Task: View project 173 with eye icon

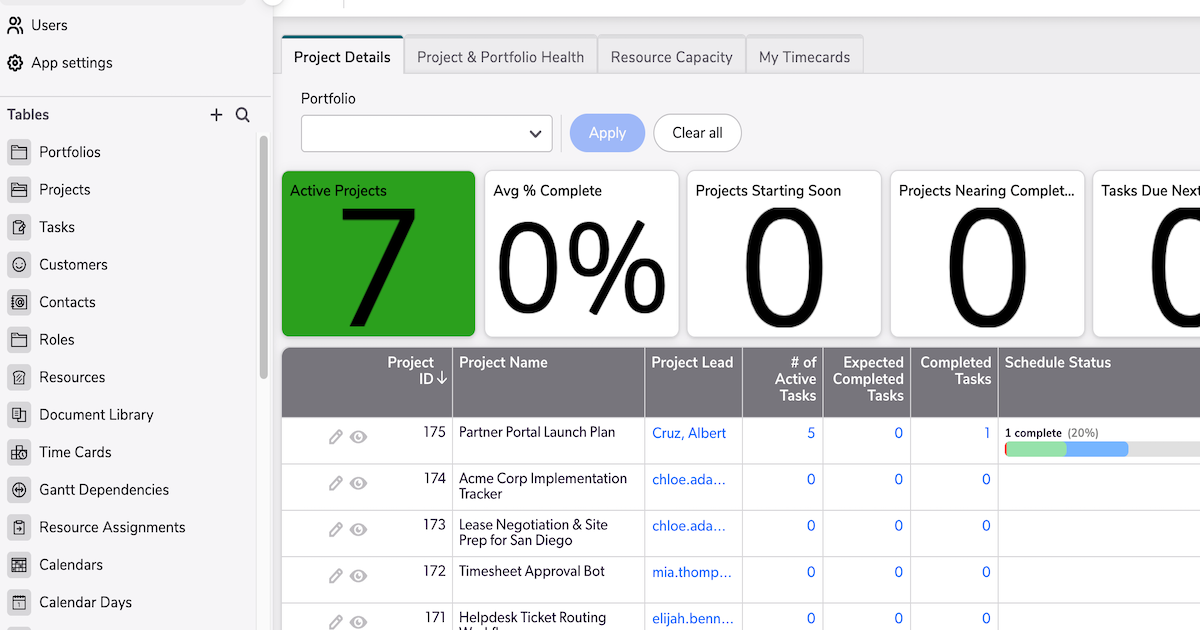Action: point(358,529)
